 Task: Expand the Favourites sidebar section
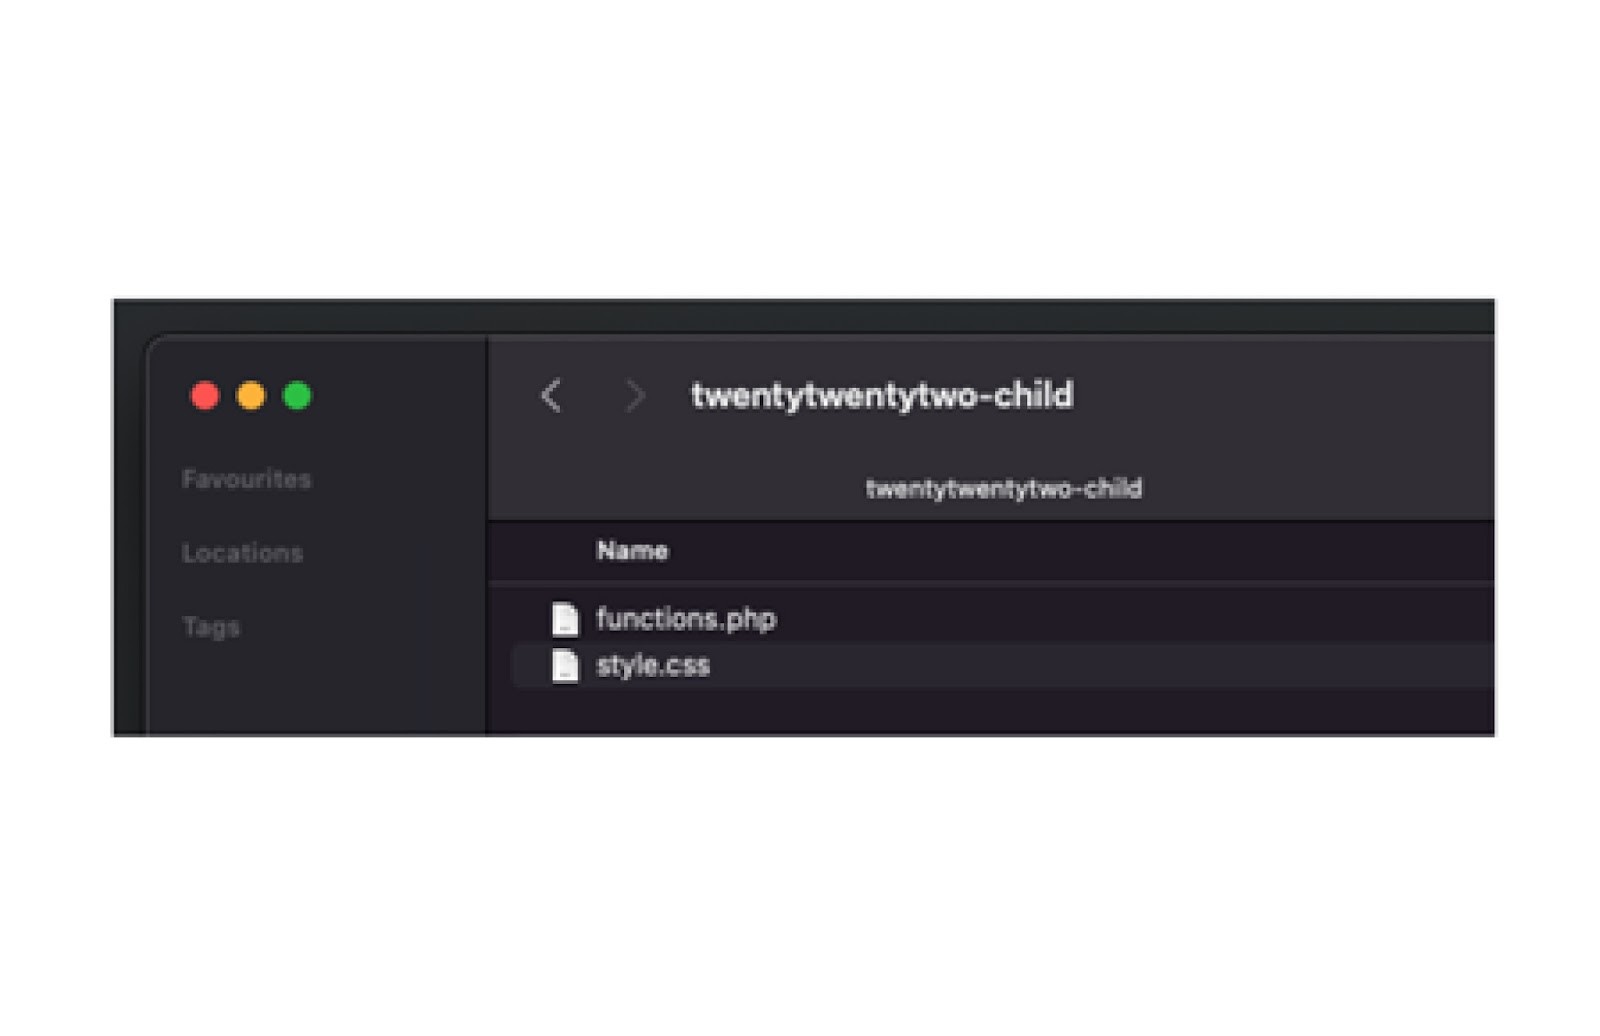coord(246,479)
